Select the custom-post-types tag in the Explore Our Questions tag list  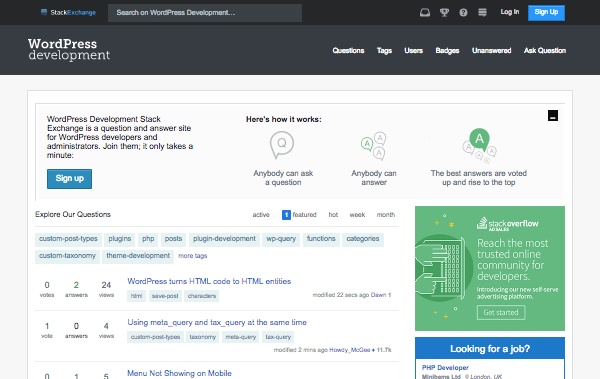(68, 239)
